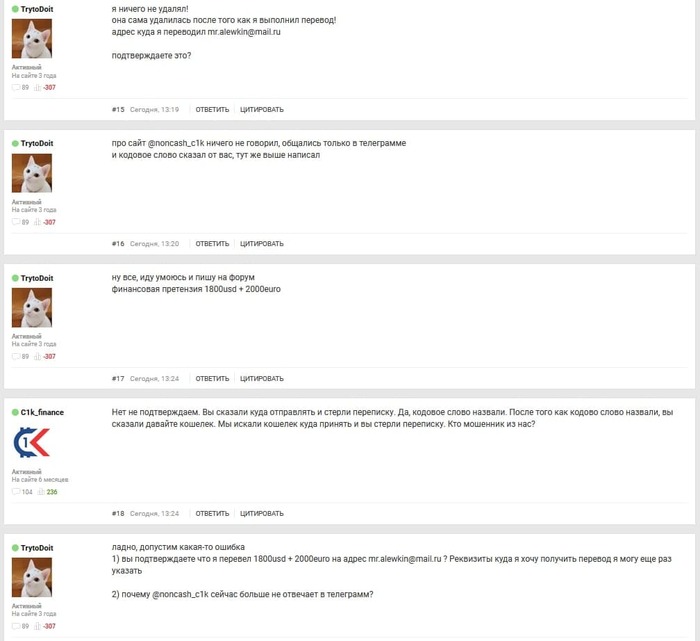
Task: Click the online status dot in post #16
Action: (15, 143)
